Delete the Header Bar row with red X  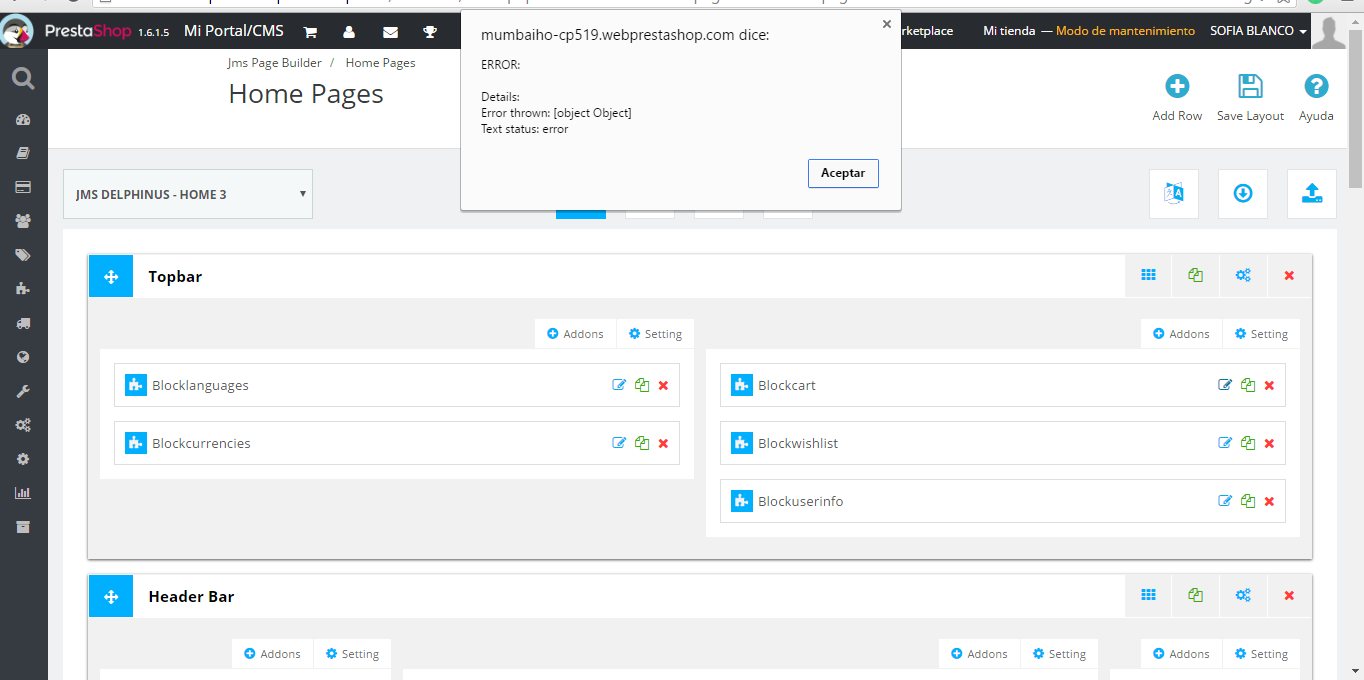coord(1289,596)
